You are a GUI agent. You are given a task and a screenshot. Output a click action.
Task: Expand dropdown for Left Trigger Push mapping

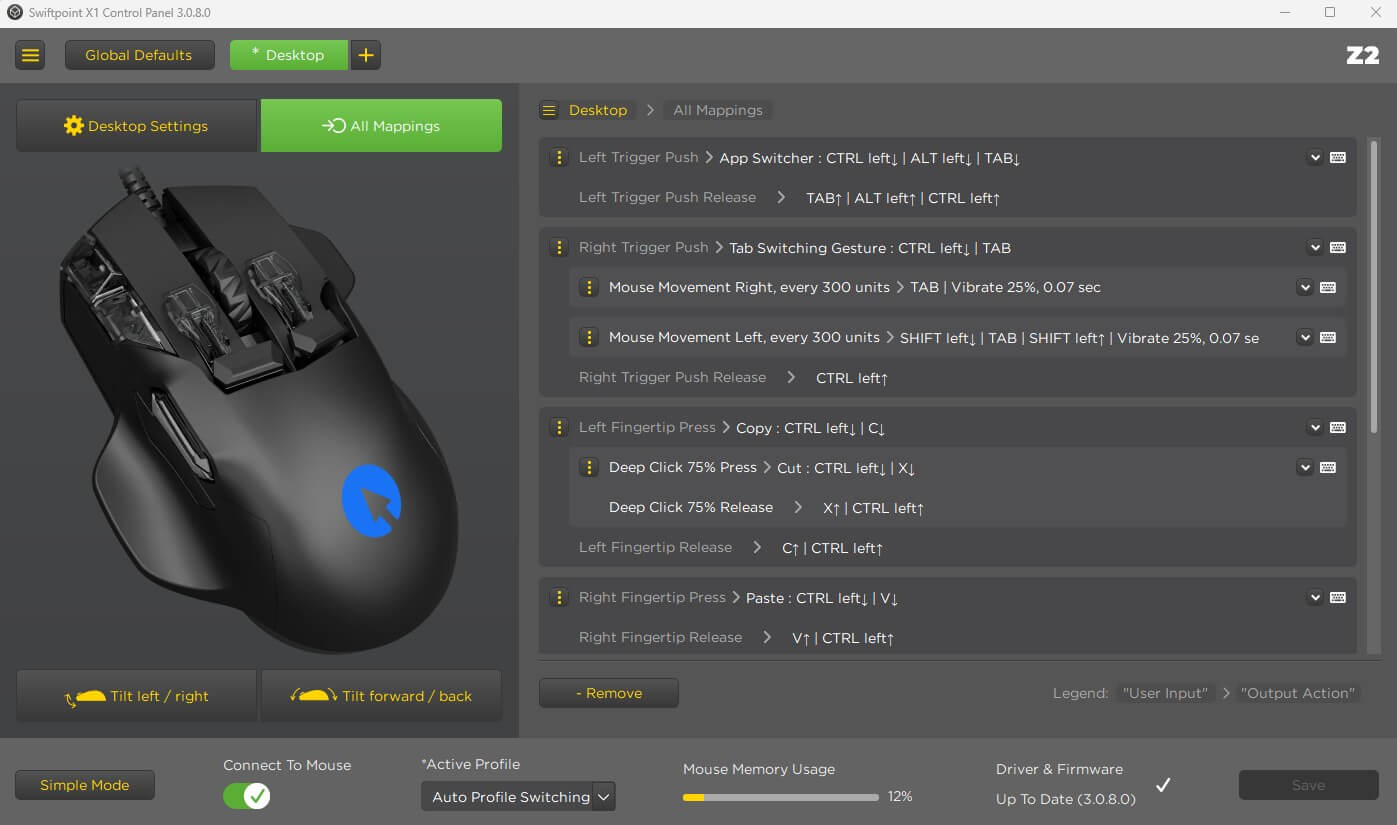(1315, 158)
